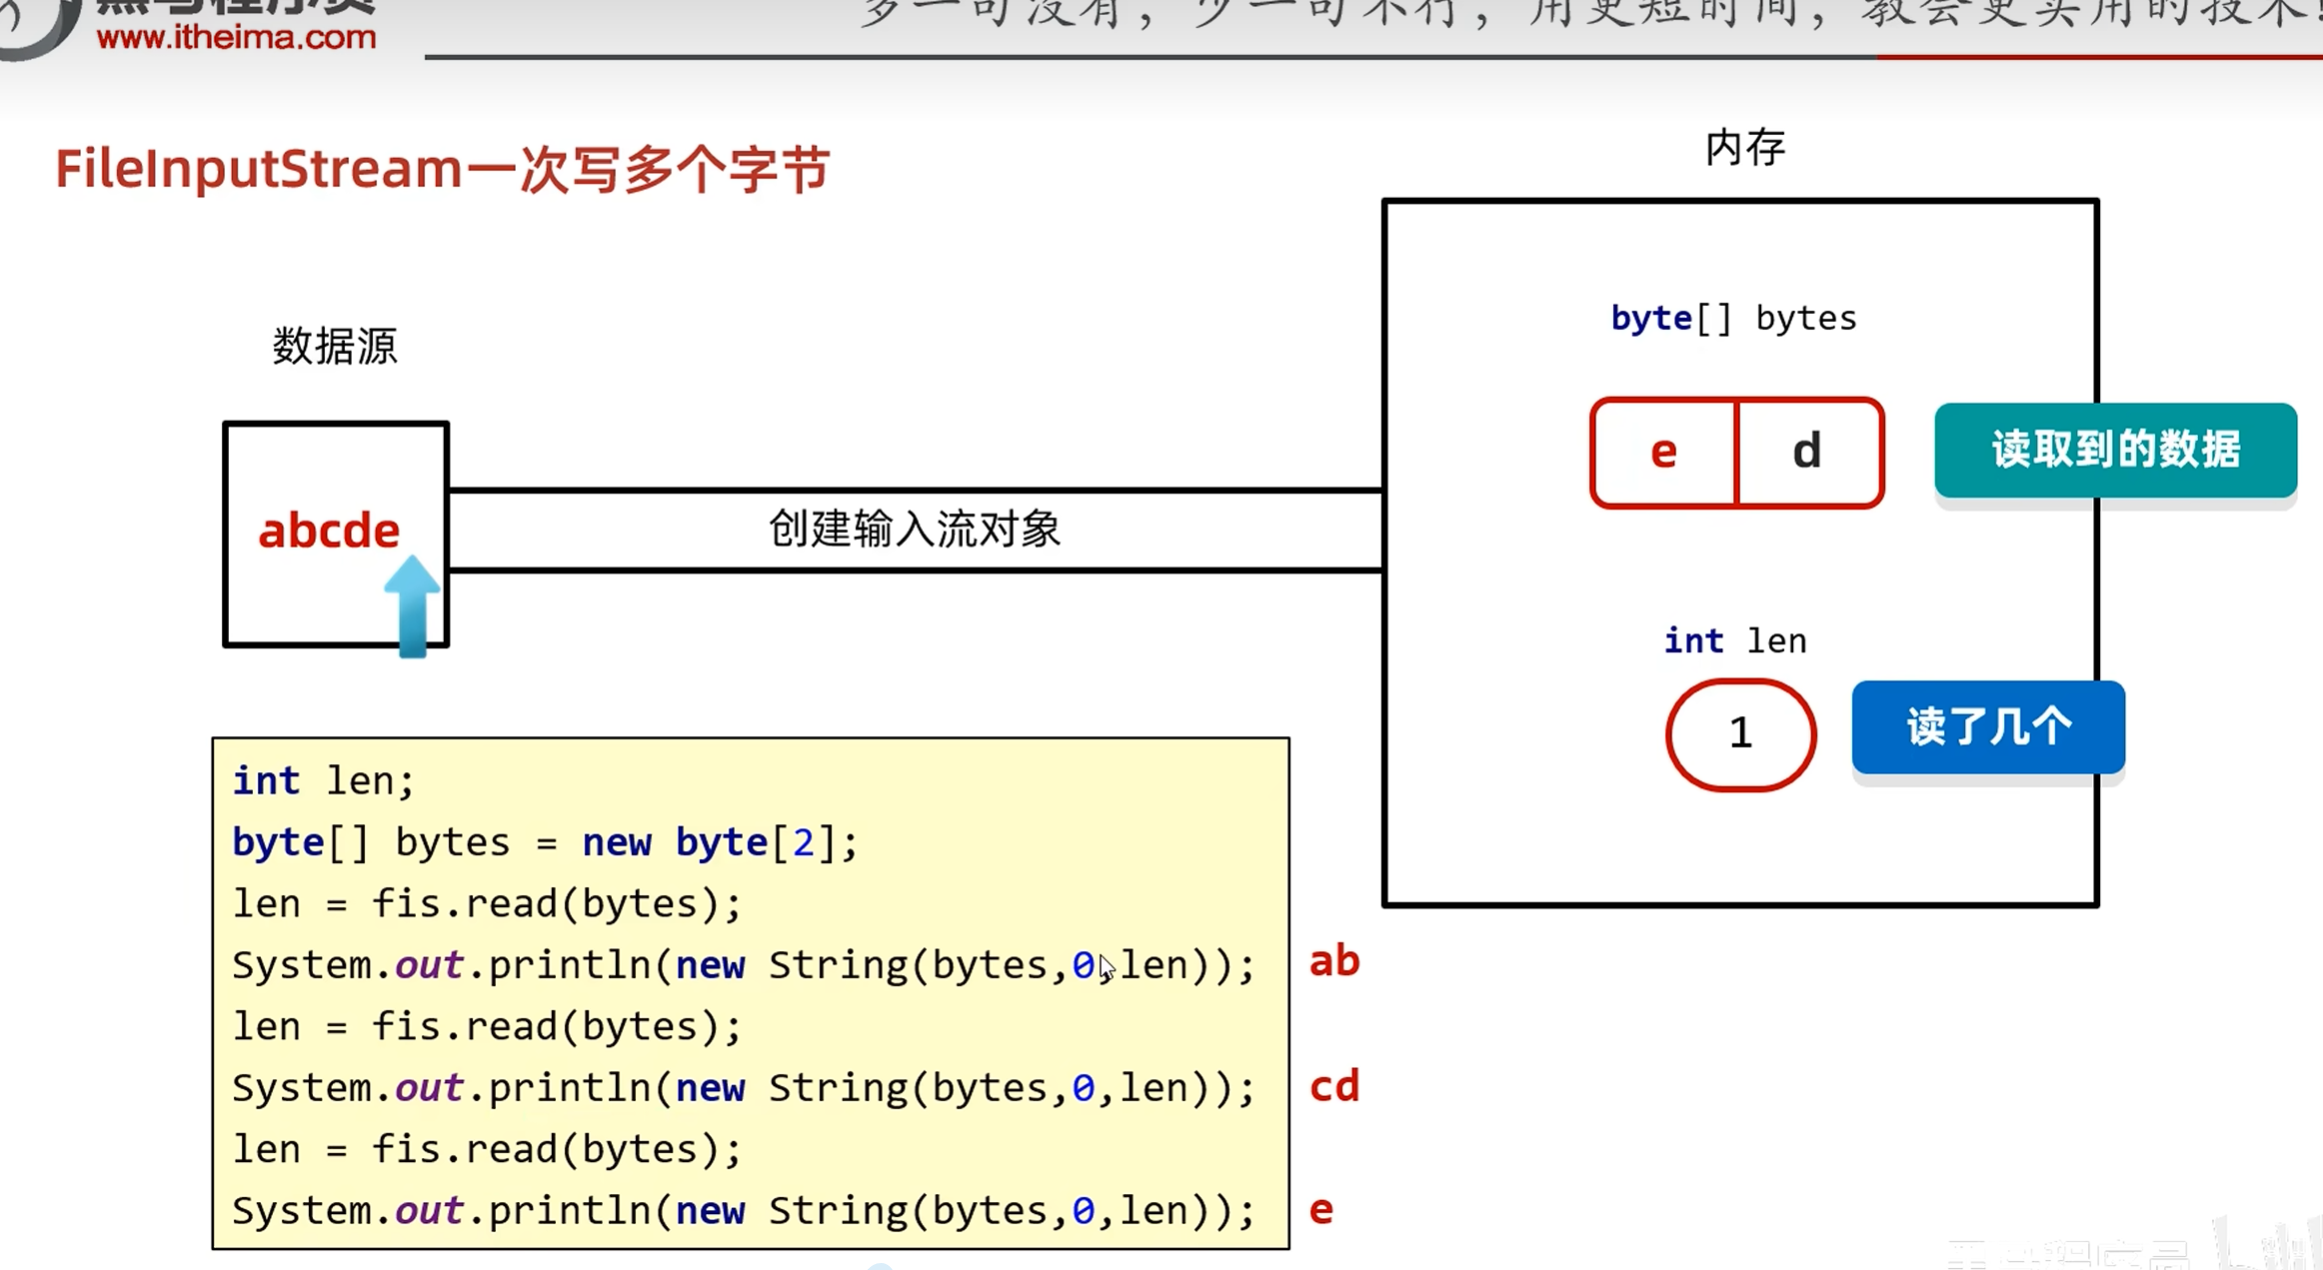Viewport: 2323px width, 1270px height.
Task: Click the 'int len;' code line
Action: (x=323, y=781)
